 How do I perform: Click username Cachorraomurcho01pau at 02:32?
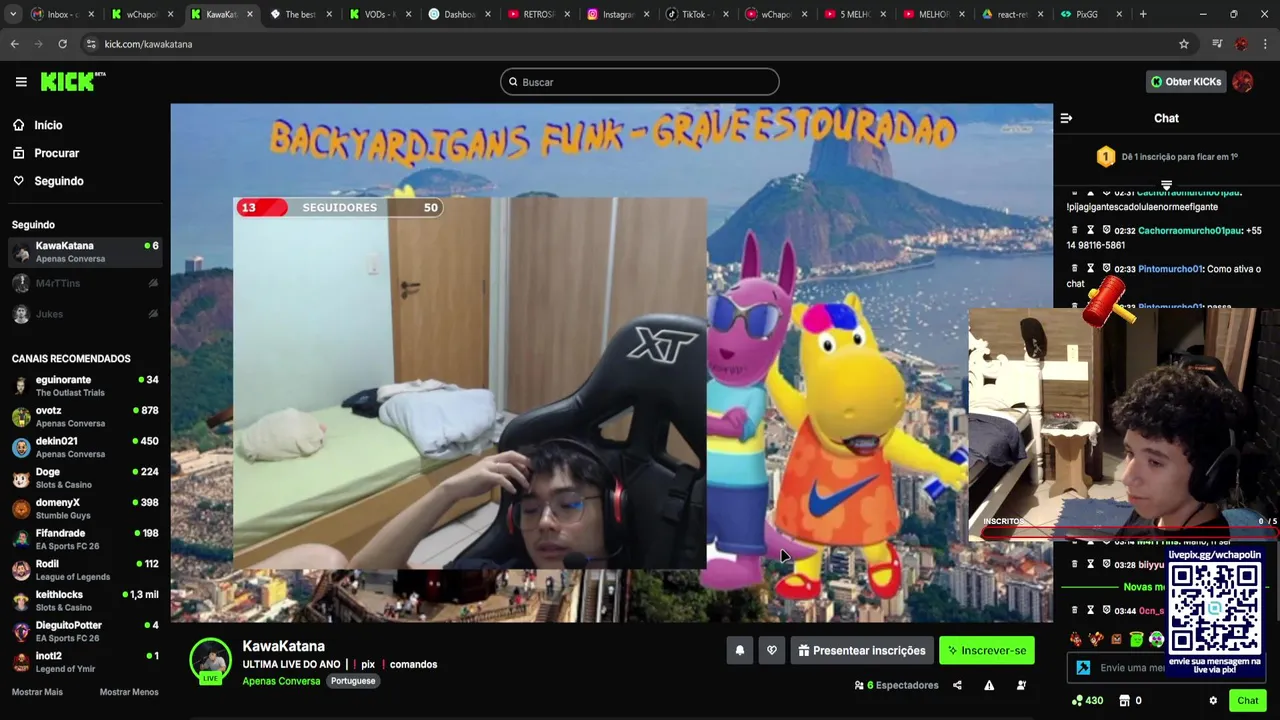(1189, 230)
